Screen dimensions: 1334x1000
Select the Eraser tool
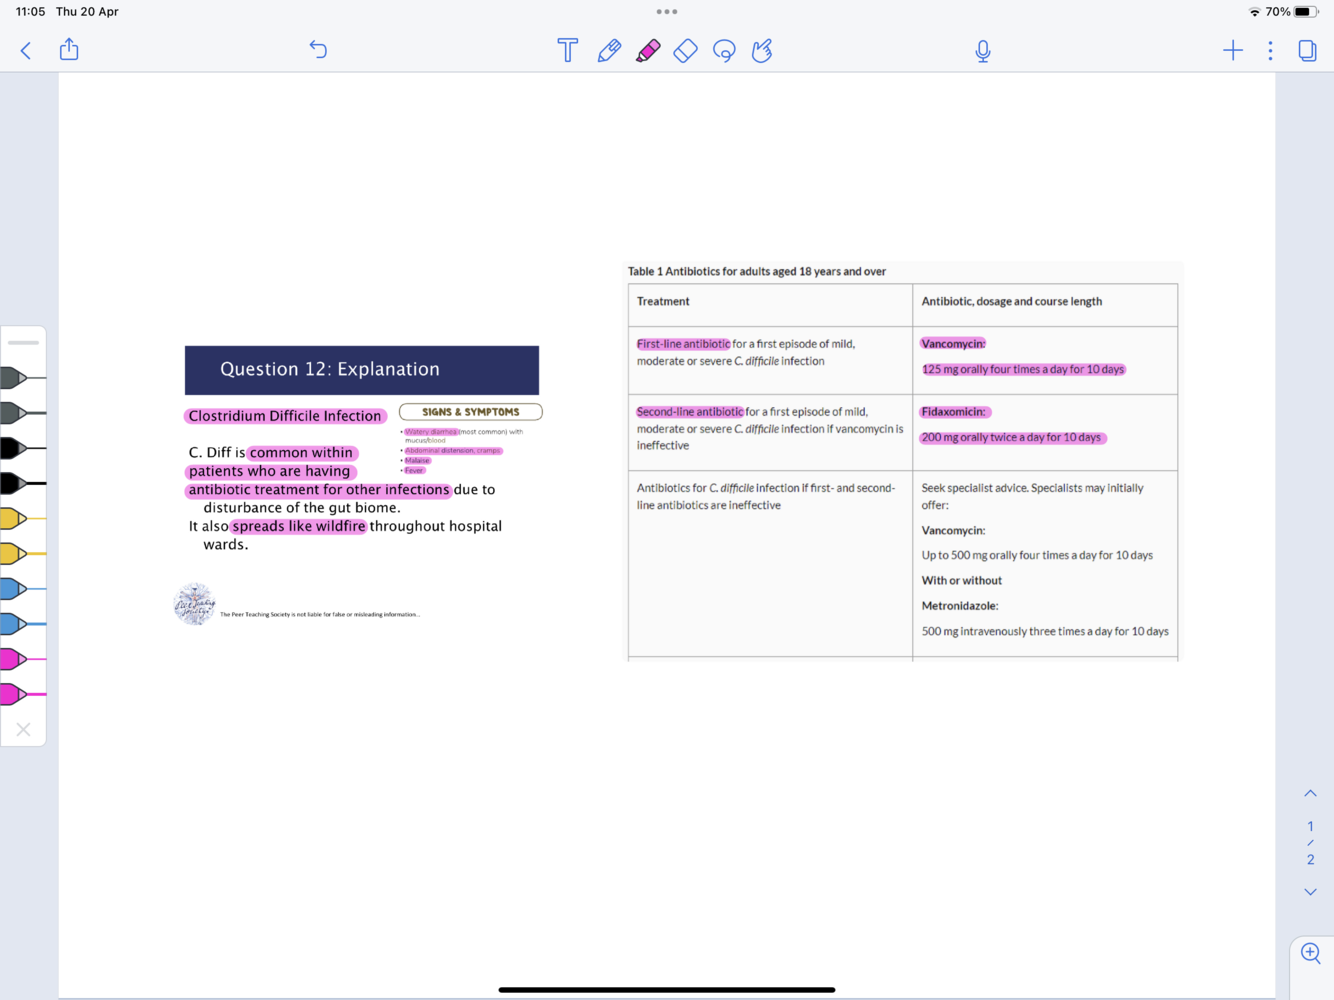coord(686,50)
